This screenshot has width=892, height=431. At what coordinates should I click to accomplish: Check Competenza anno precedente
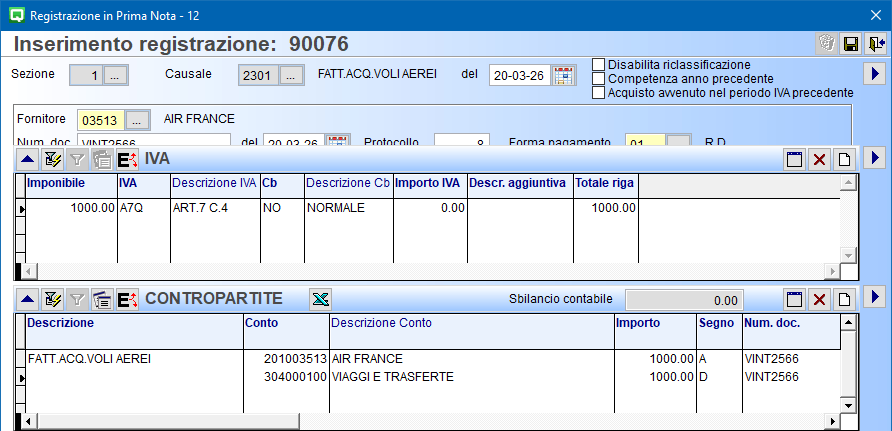599,79
